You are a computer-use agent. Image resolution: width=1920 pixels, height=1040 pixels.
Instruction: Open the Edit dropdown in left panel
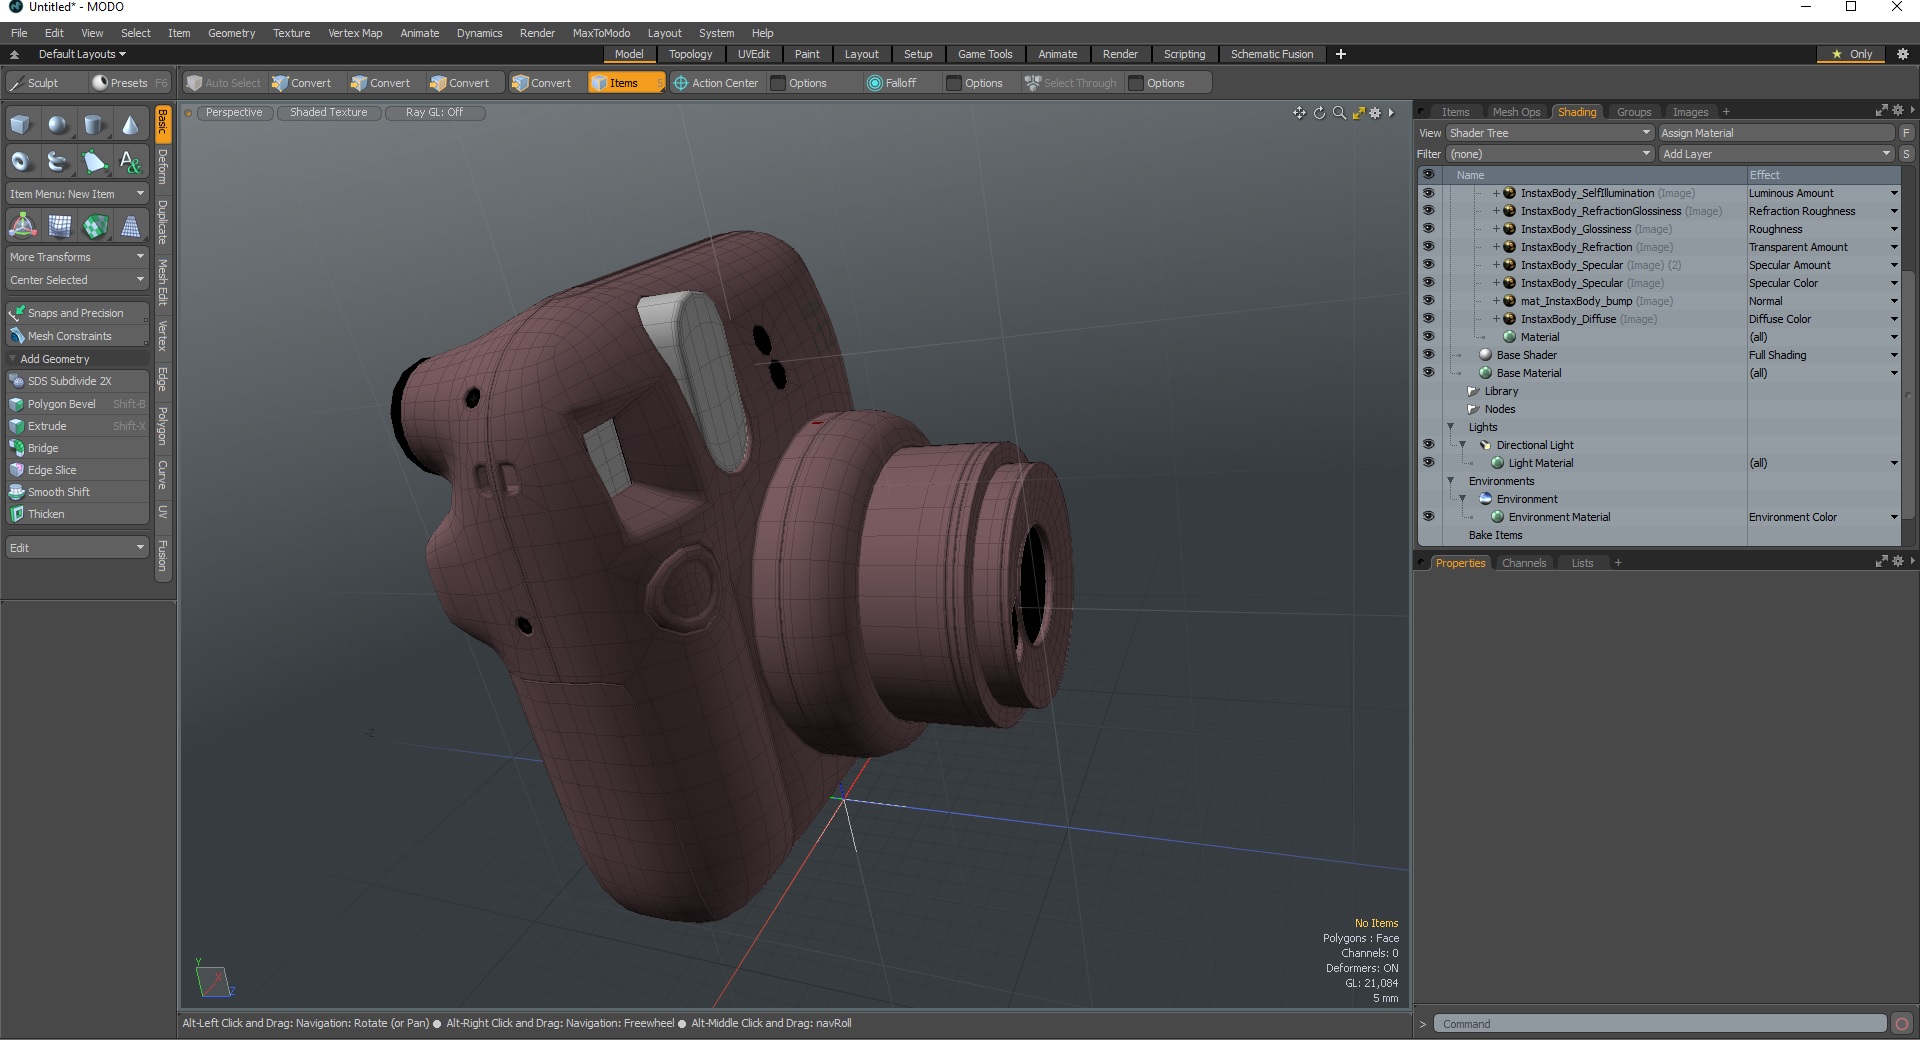click(78, 548)
